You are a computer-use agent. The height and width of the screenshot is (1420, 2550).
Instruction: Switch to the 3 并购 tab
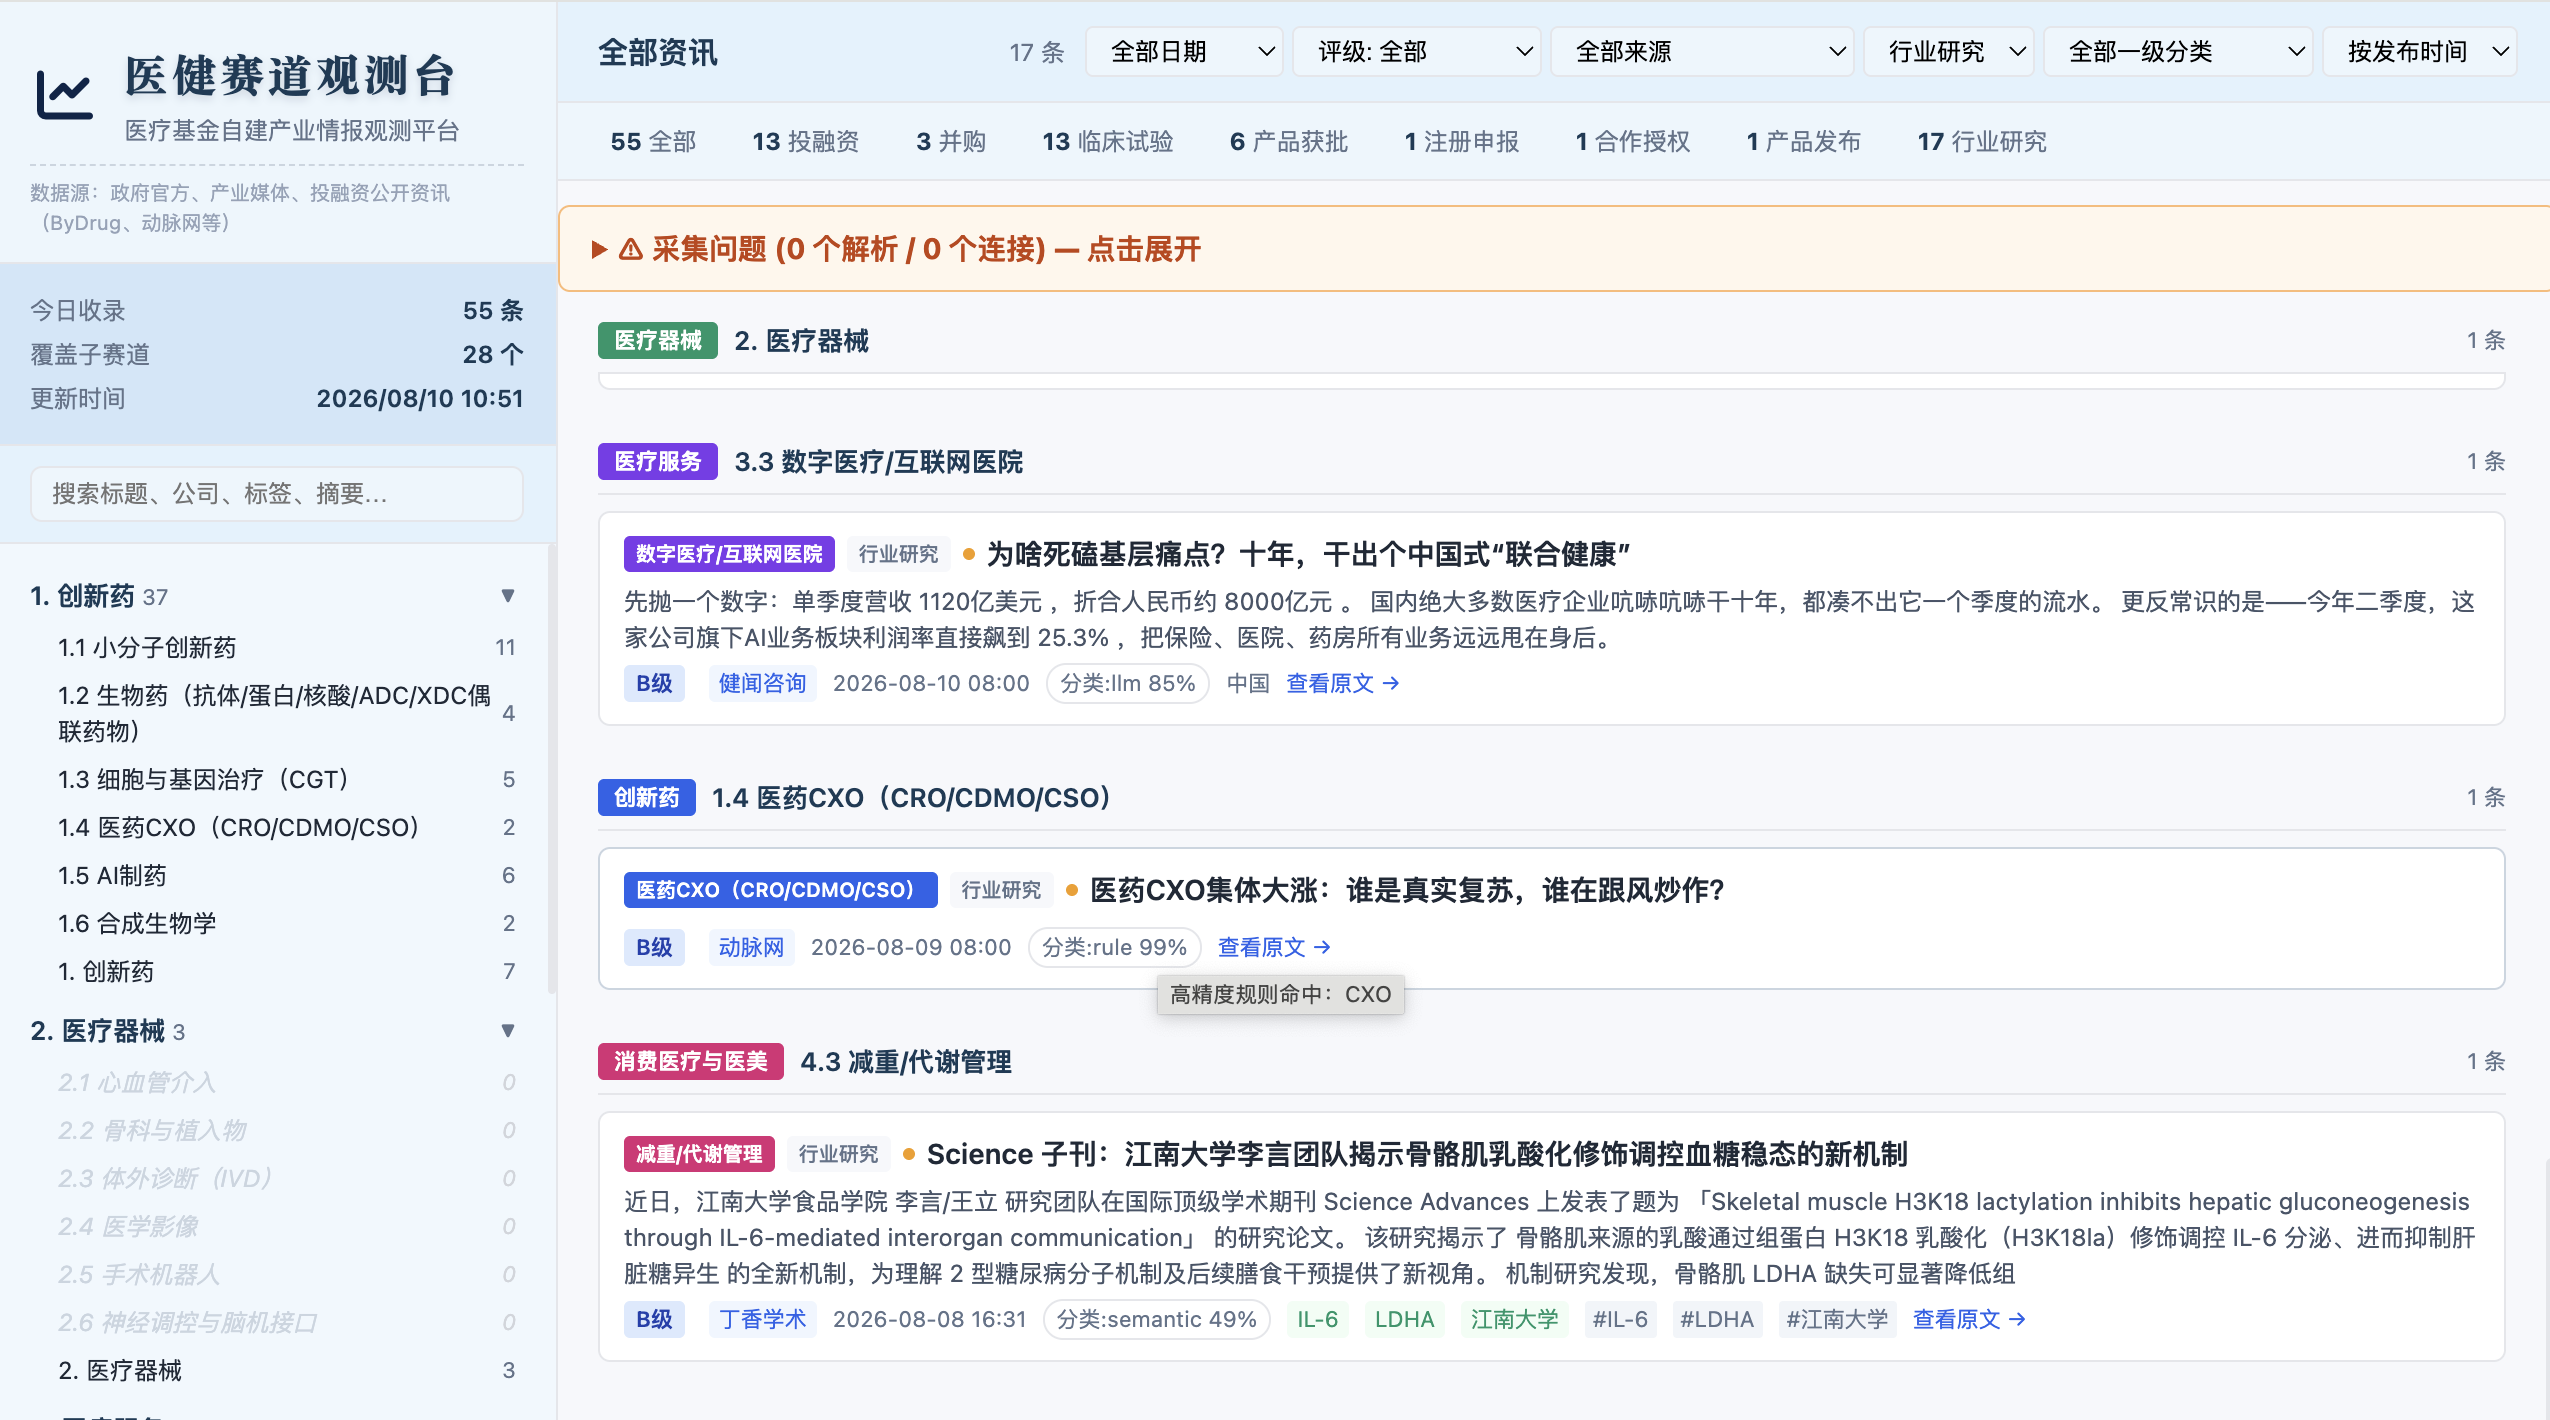(x=951, y=142)
